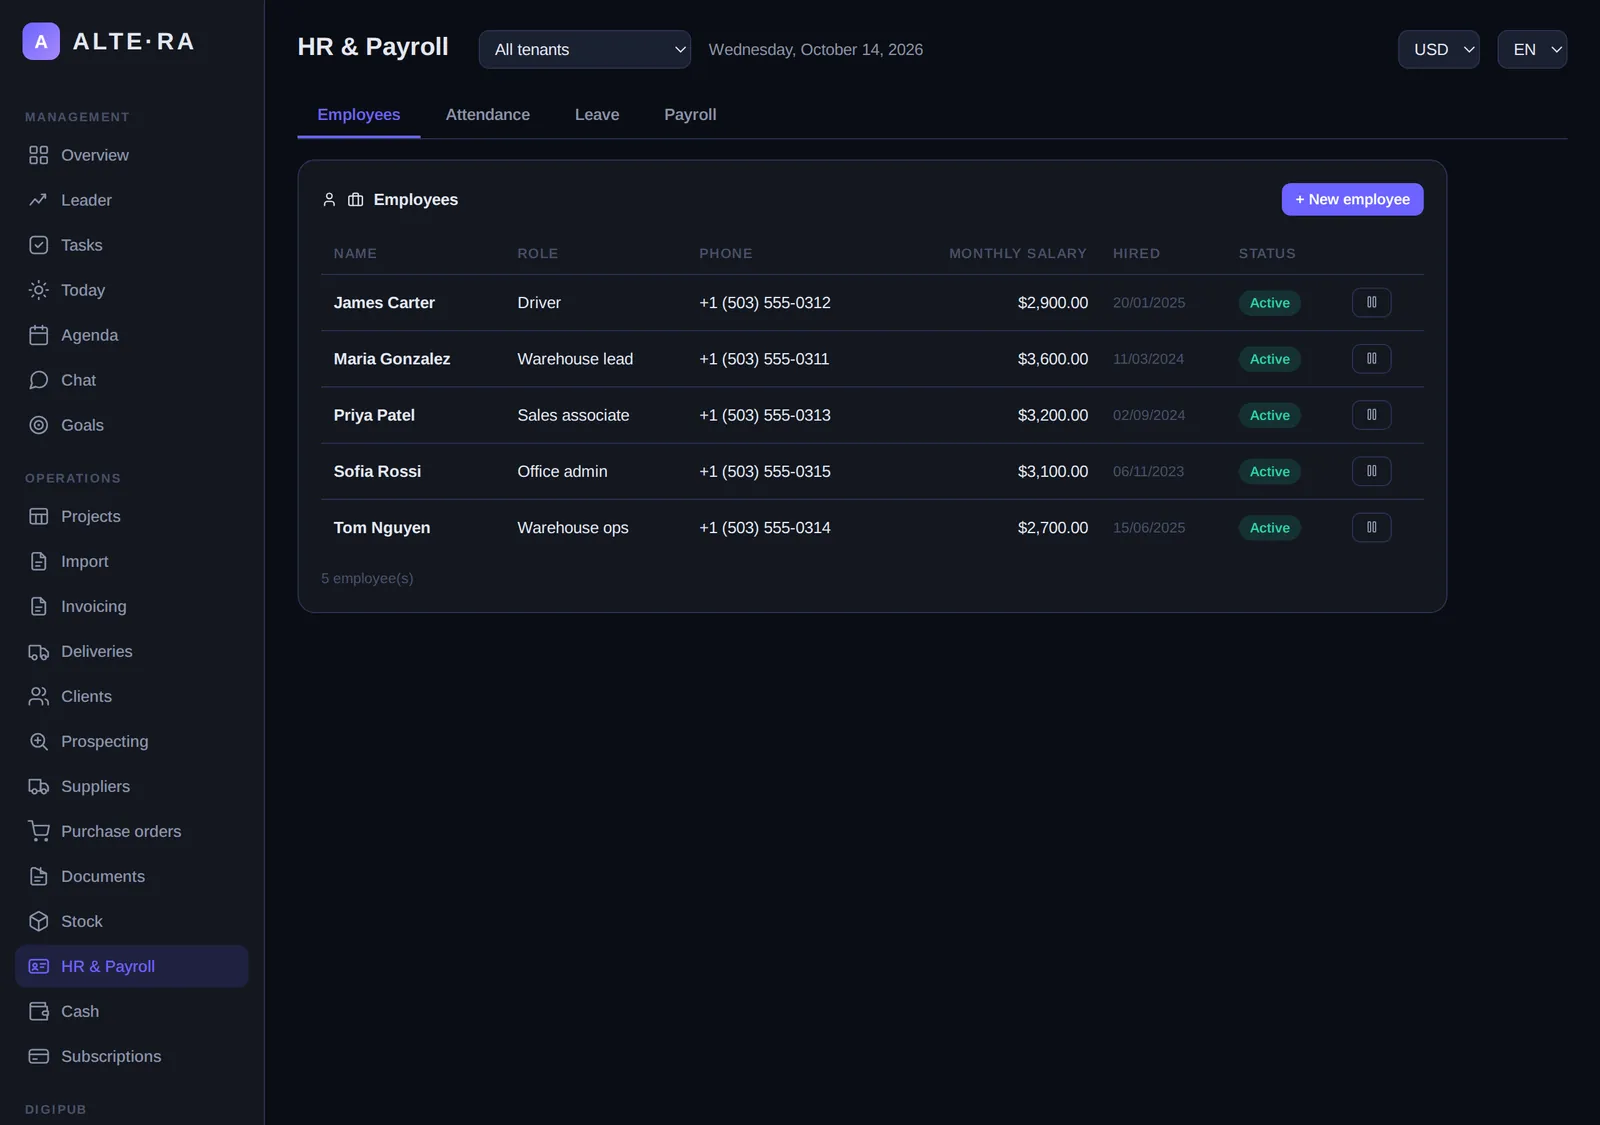Open the Stock box icon
1600x1125 pixels.
(x=38, y=921)
